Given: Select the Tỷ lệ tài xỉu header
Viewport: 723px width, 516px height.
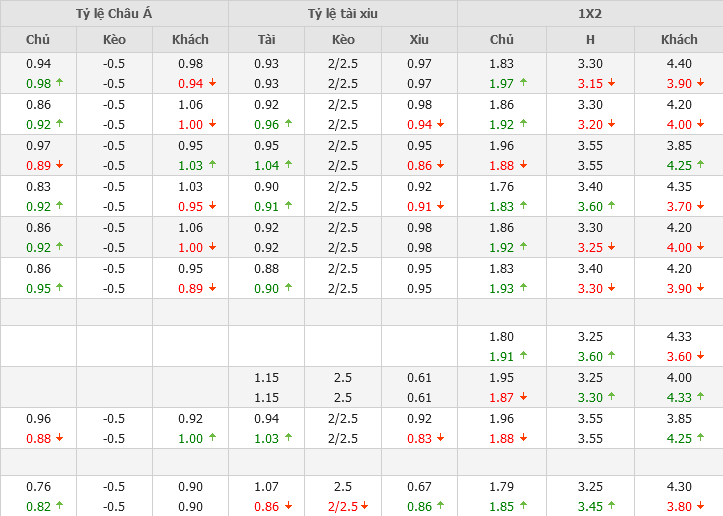Looking at the screenshot, I should coord(343,14).
